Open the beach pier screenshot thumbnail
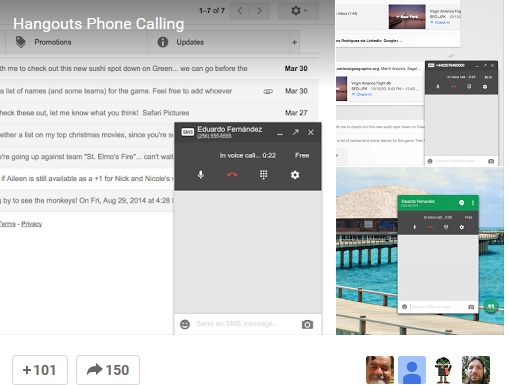The height and width of the screenshot is (385, 509). 420,251
